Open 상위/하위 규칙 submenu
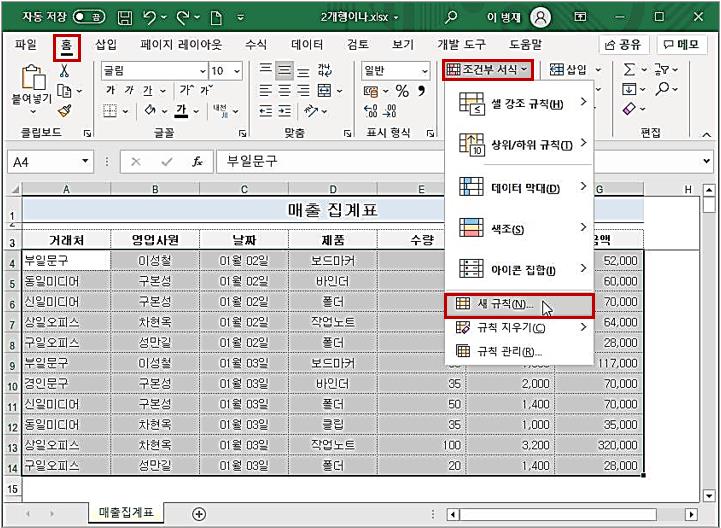The image size is (721, 528). click(519, 144)
